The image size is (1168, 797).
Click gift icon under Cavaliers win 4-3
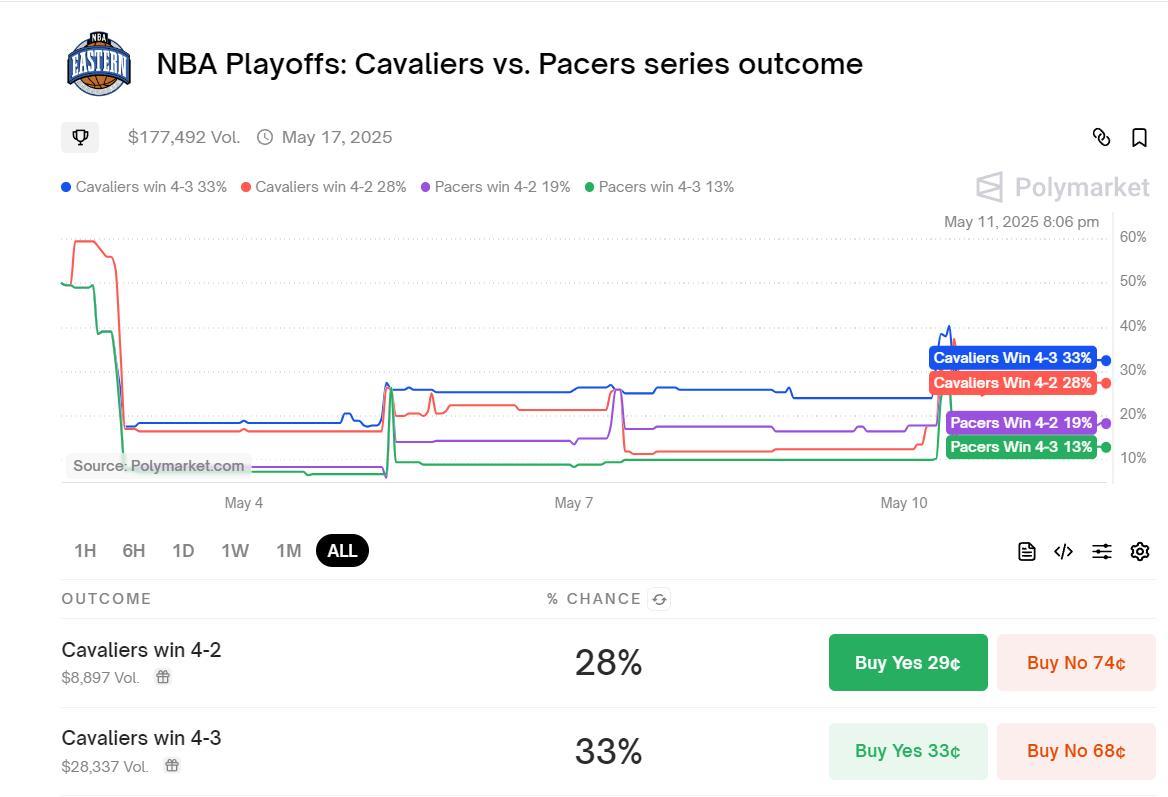click(x=172, y=766)
